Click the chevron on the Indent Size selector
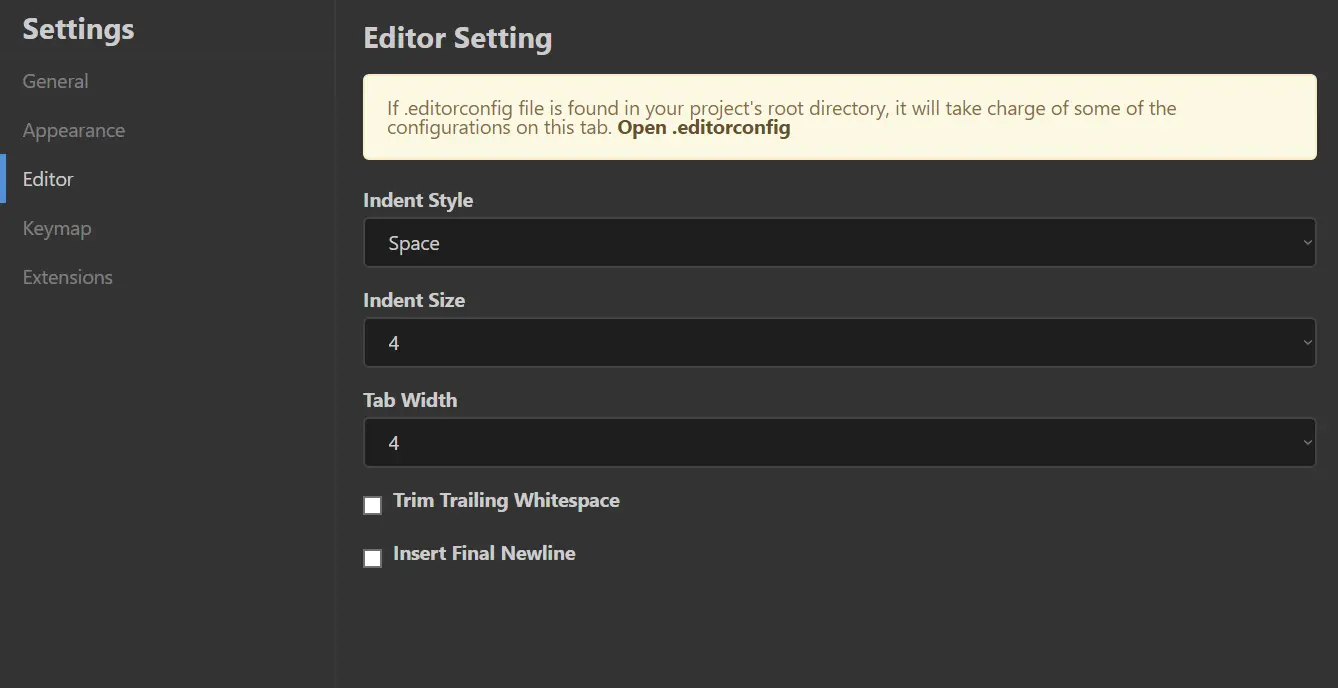This screenshot has width=1338, height=688. coord(1306,342)
